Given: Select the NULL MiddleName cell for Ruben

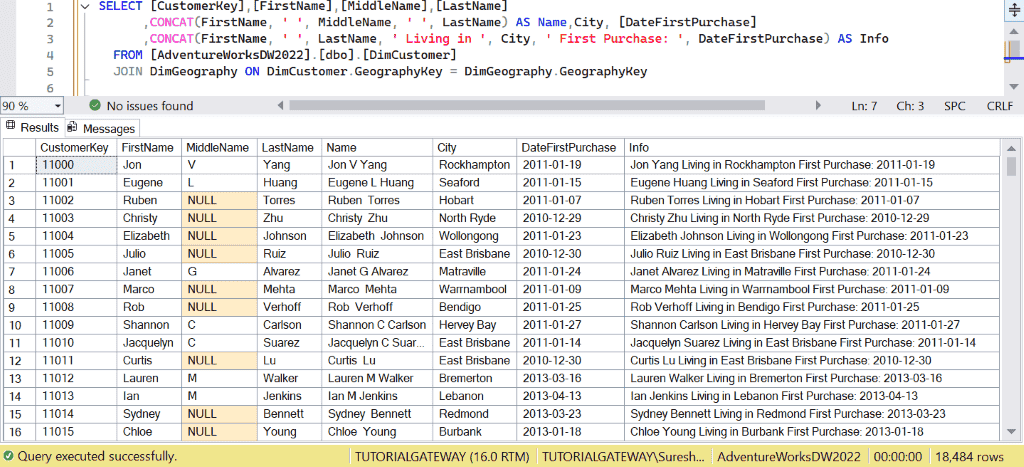Looking at the screenshot, I should (x=219, y=201).
